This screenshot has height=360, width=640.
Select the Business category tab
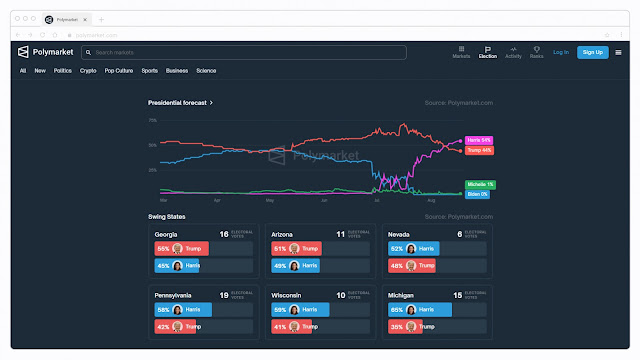point(177,71)
